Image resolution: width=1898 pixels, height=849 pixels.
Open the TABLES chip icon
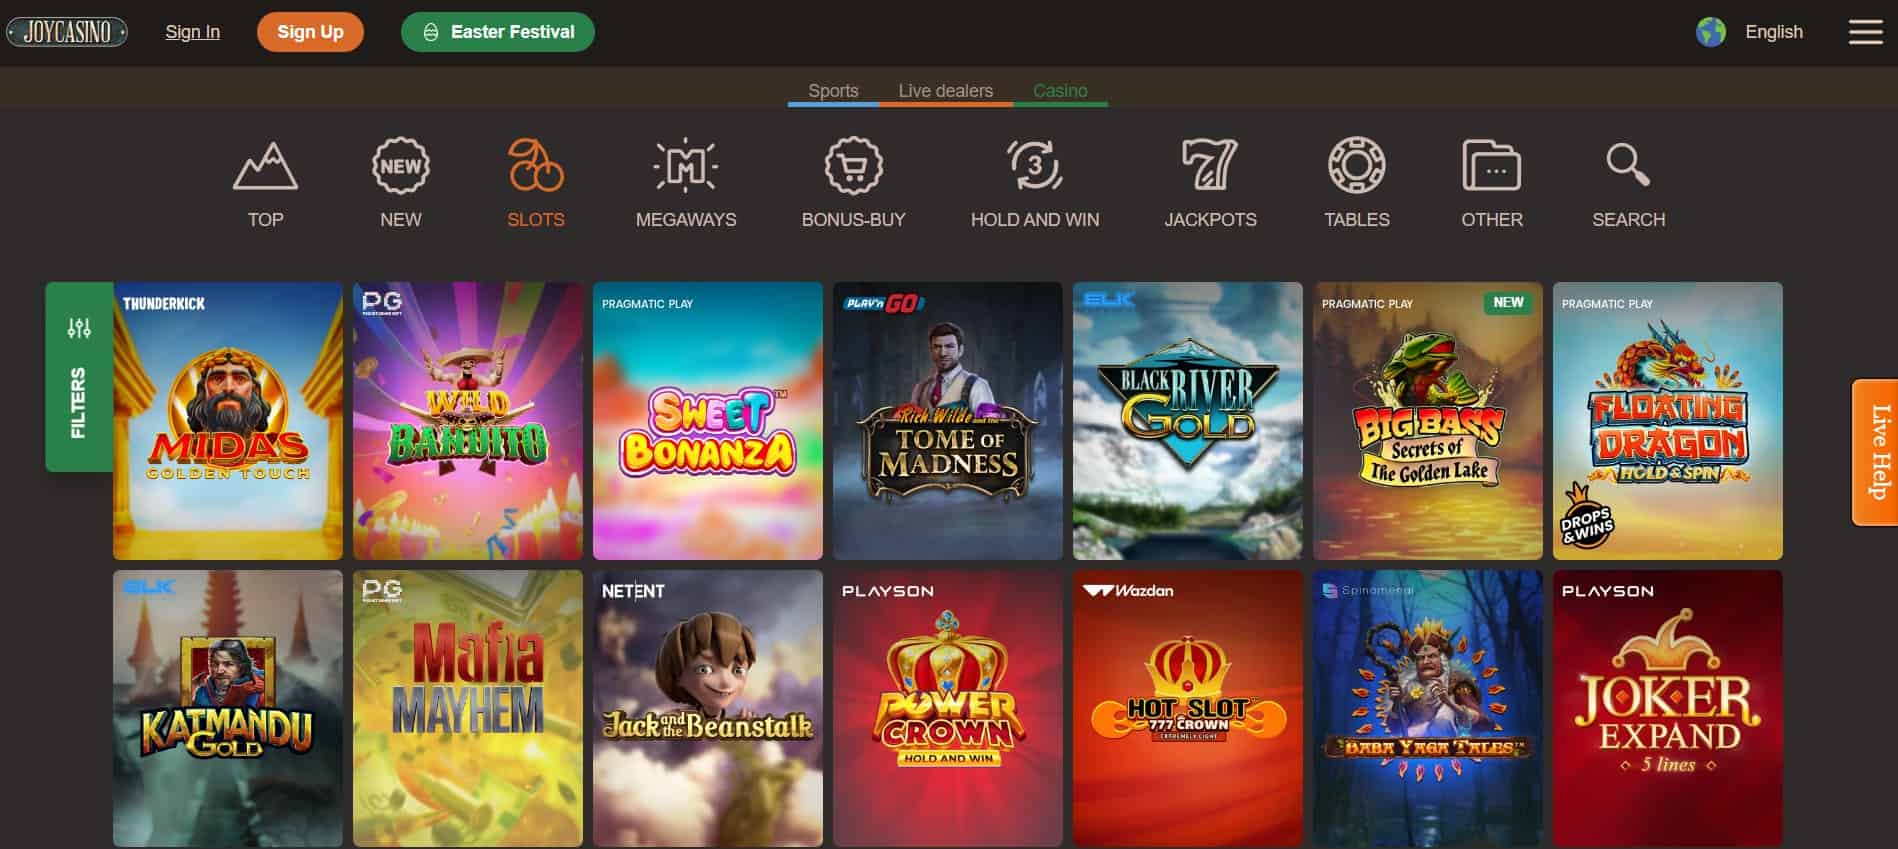[x=1356, y=165]
